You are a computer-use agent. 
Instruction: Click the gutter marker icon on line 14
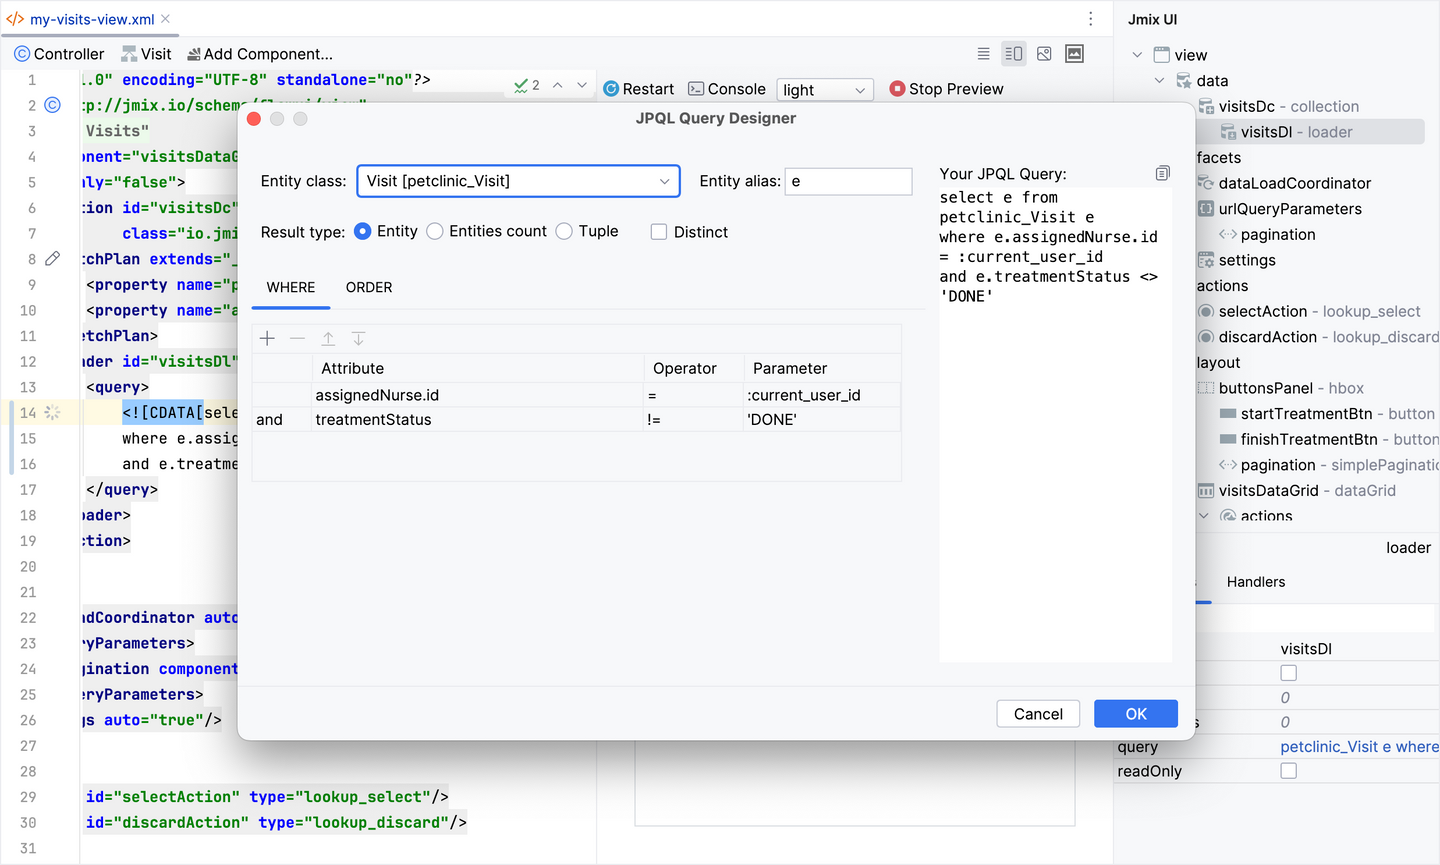[x=53, y=413]
